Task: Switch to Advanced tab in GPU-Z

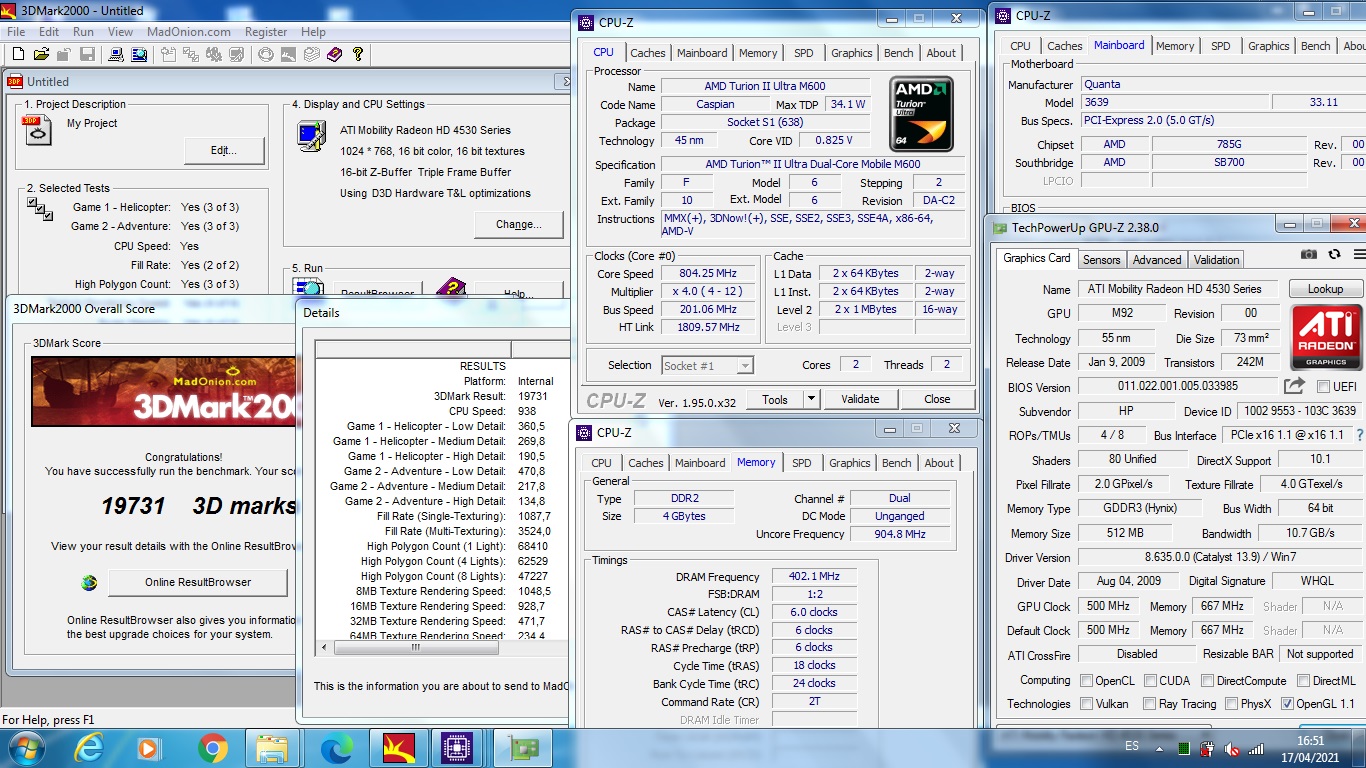Action: 1157,260
